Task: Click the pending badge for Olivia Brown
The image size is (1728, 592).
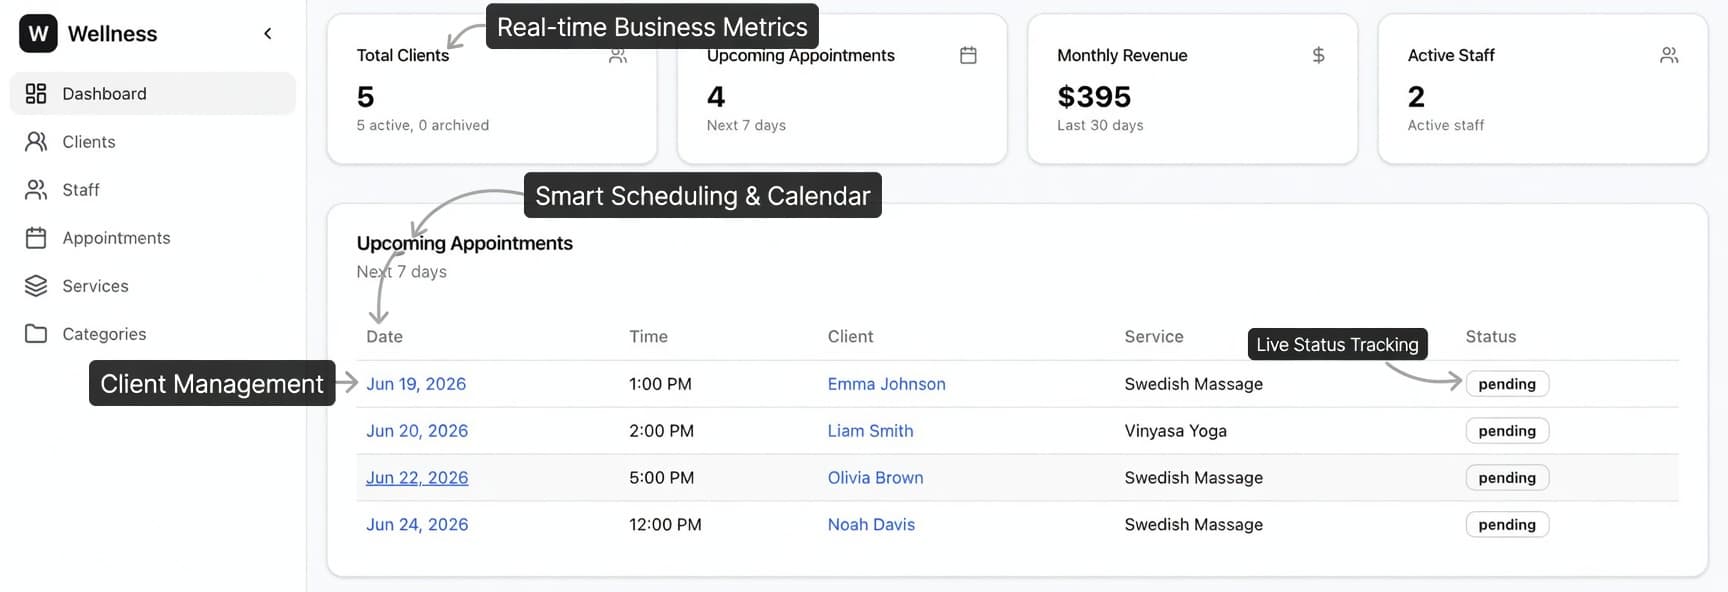Action: (x=1507, y=478)
